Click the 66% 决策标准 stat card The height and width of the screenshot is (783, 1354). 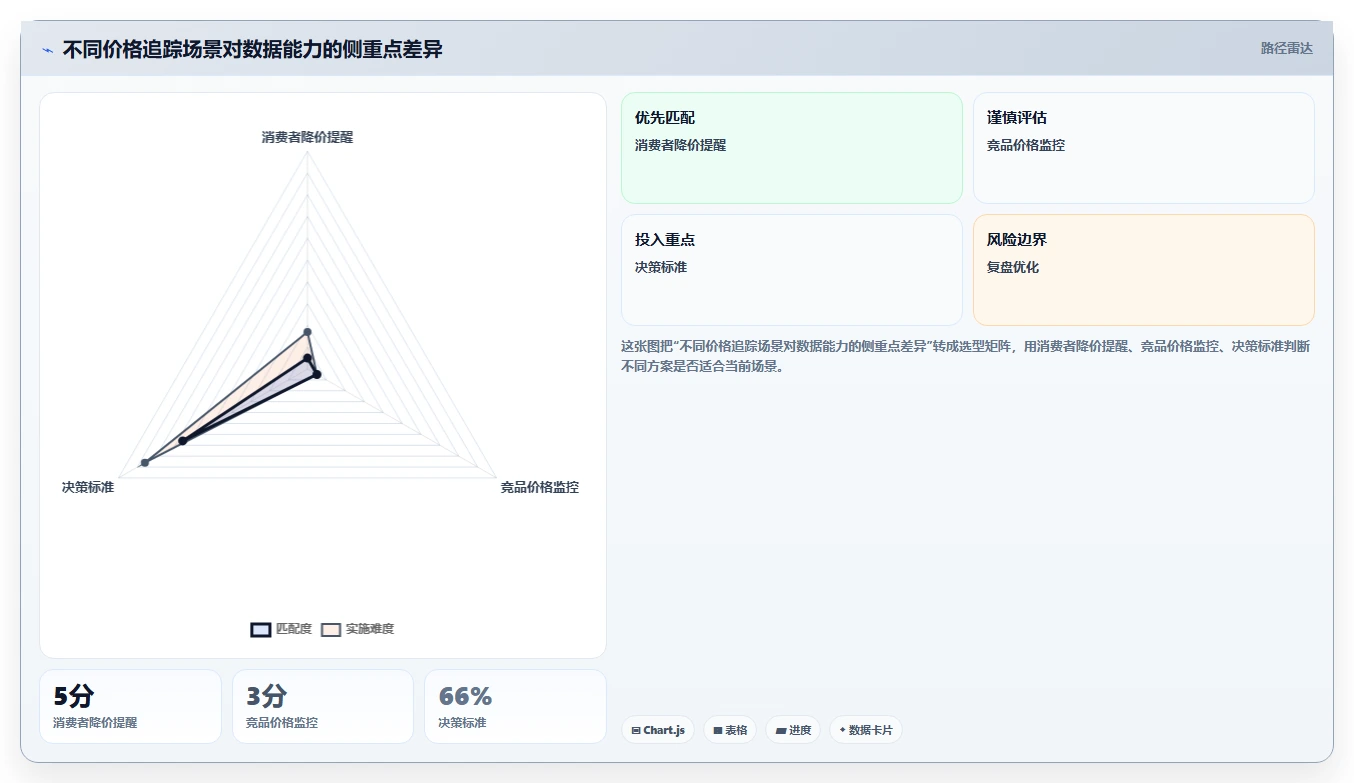point(515,706)
